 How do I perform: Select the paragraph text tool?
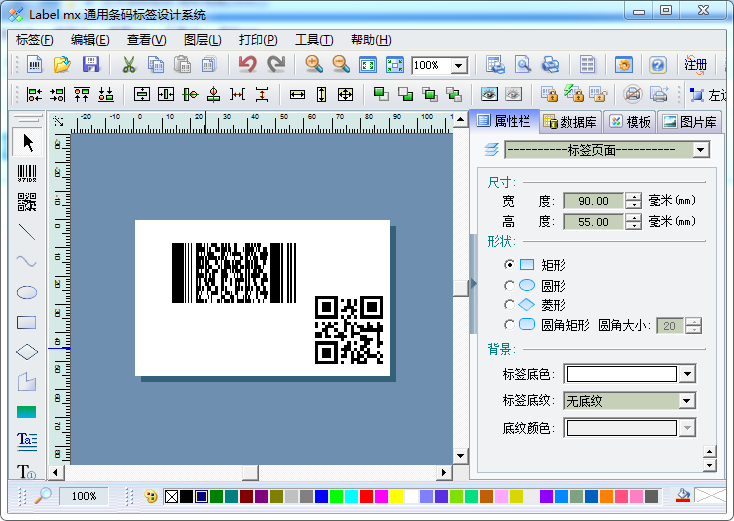(27, 441)
